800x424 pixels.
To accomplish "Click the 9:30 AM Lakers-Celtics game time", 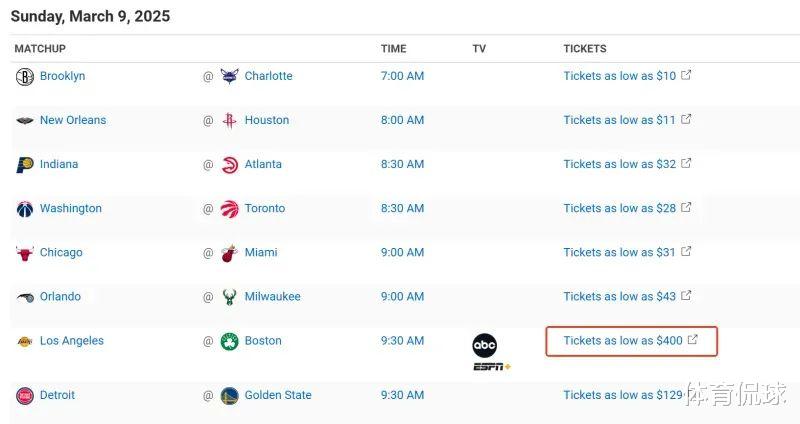I will point(402,341).
